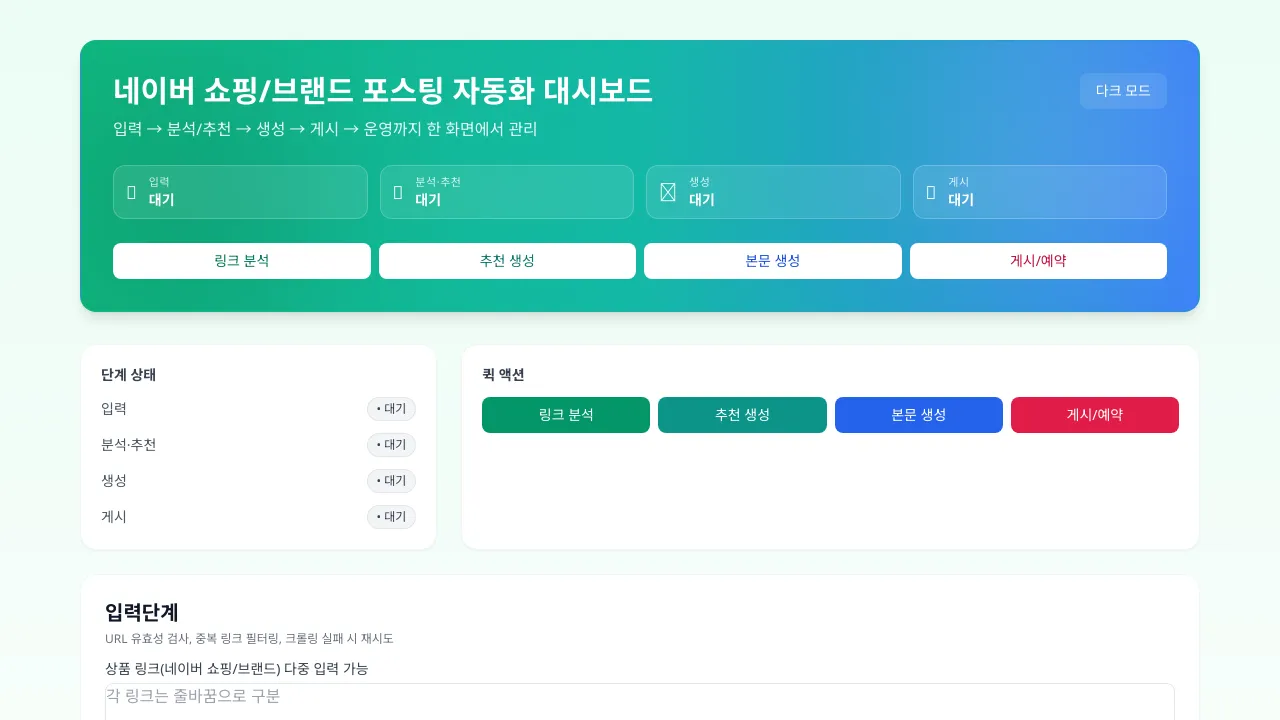Screen dimensions: 1280x720
Task: Start the blue 본문 생성 quick action
Action: (919, 415)
